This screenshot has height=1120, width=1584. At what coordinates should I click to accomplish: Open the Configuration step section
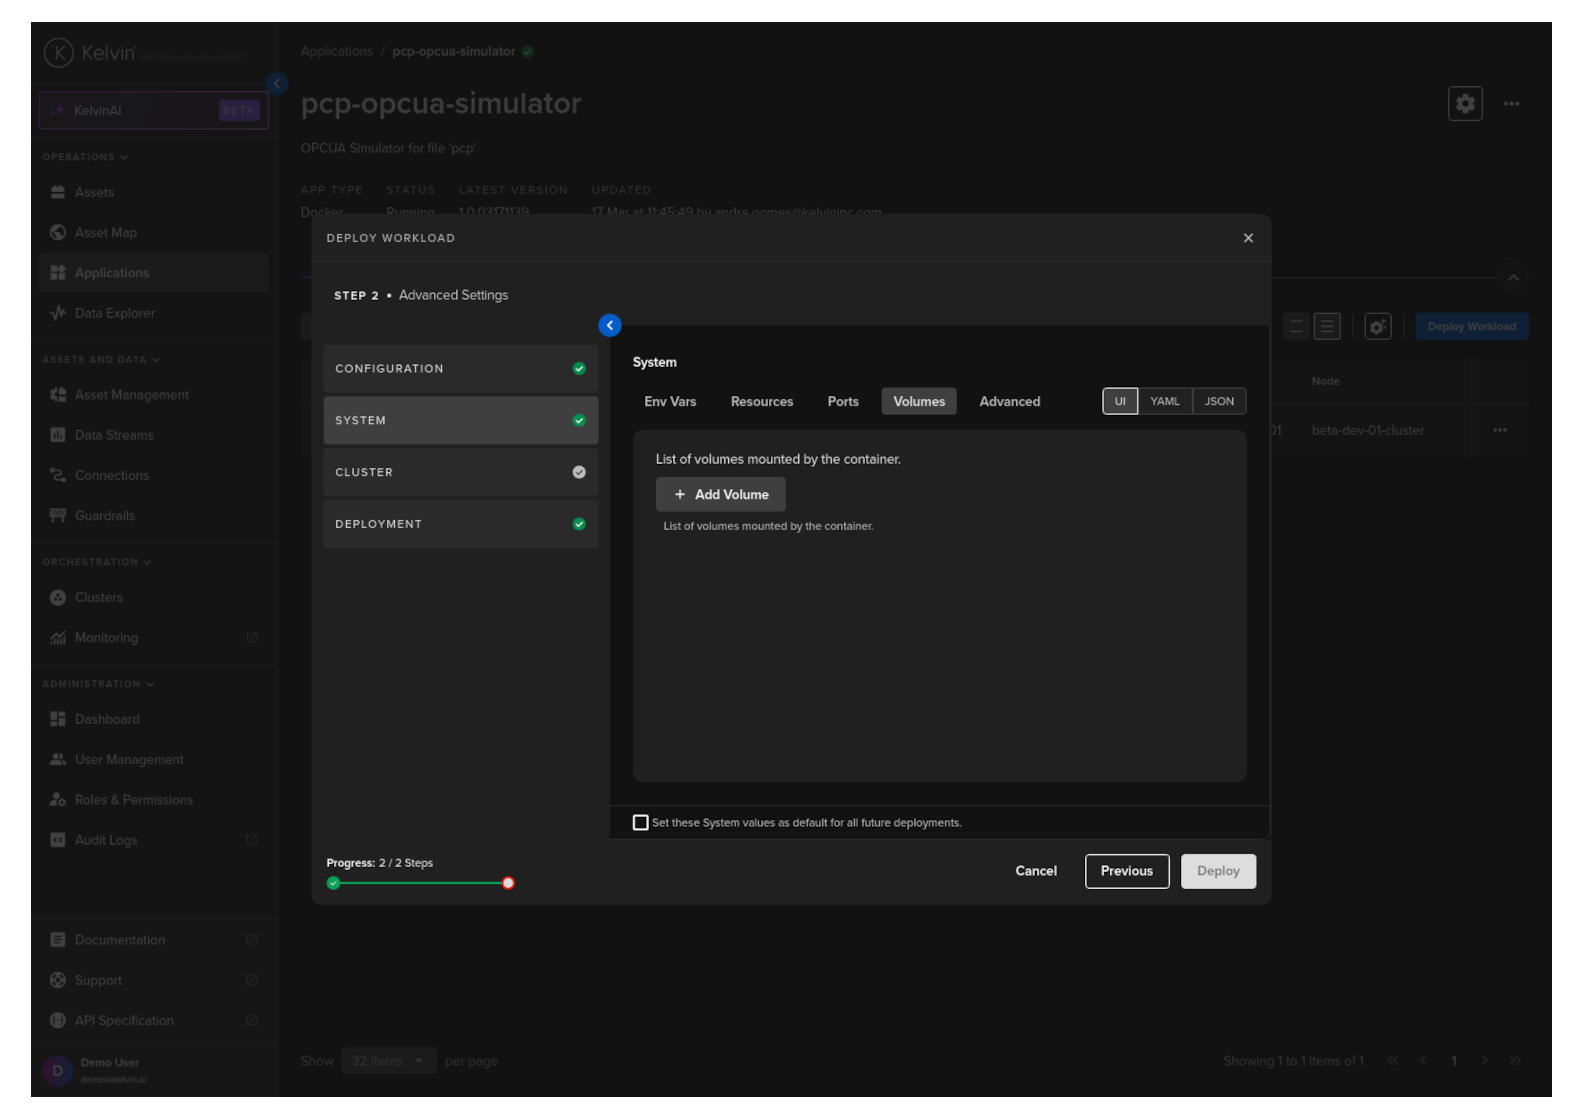coord(460,369)
